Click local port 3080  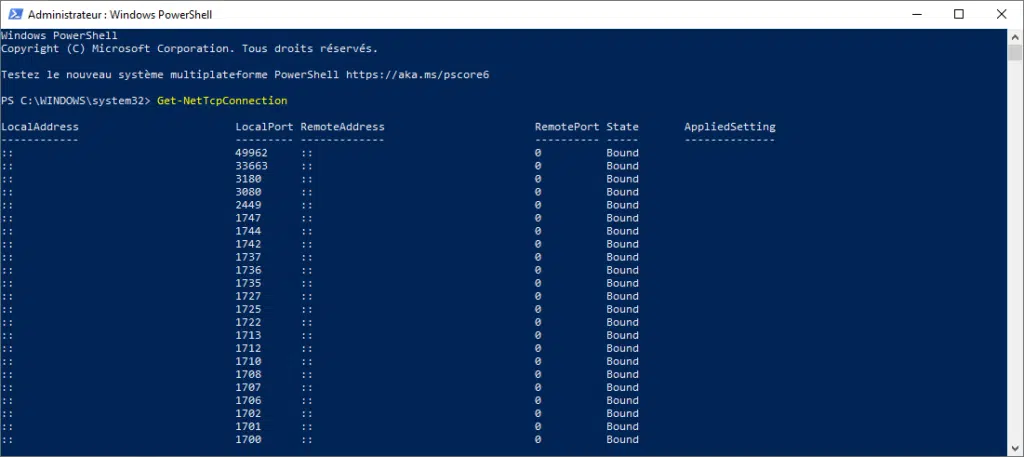pos(248,192)
